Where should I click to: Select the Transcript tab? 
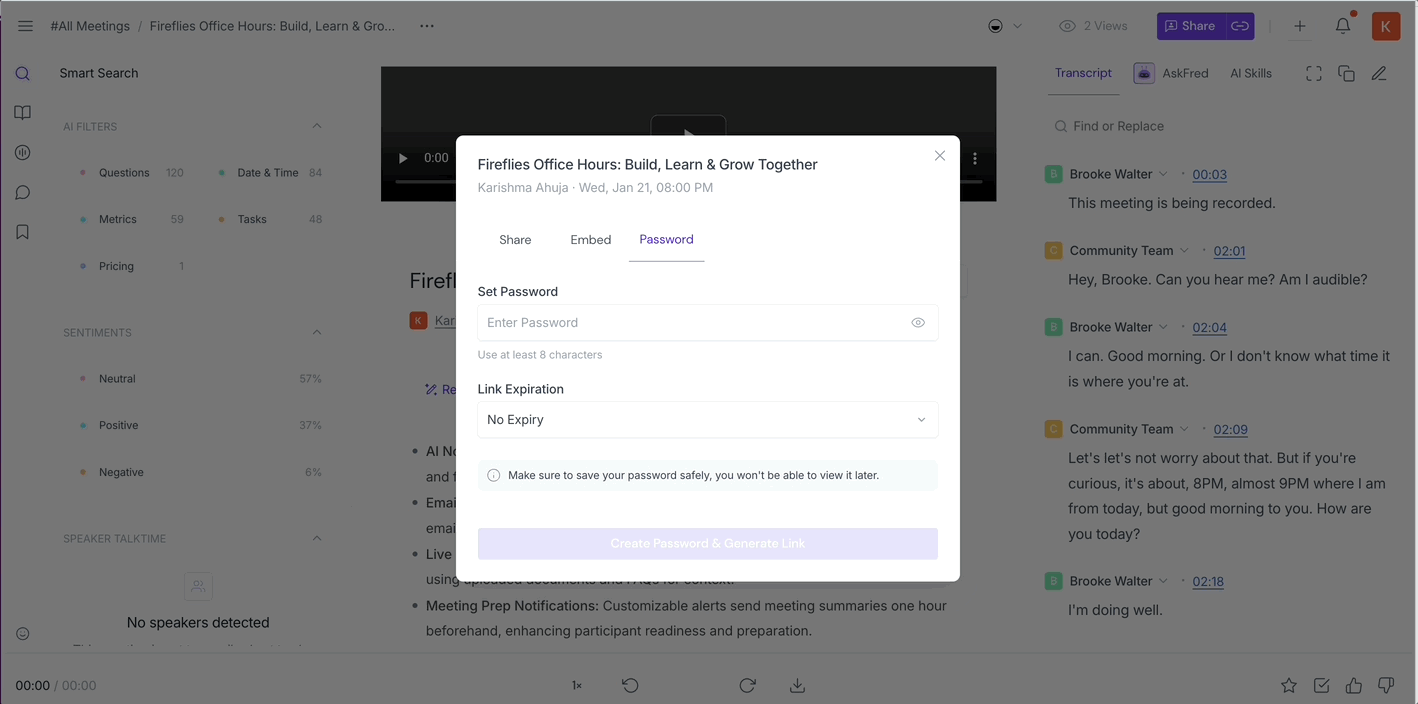click(1083, 73)
